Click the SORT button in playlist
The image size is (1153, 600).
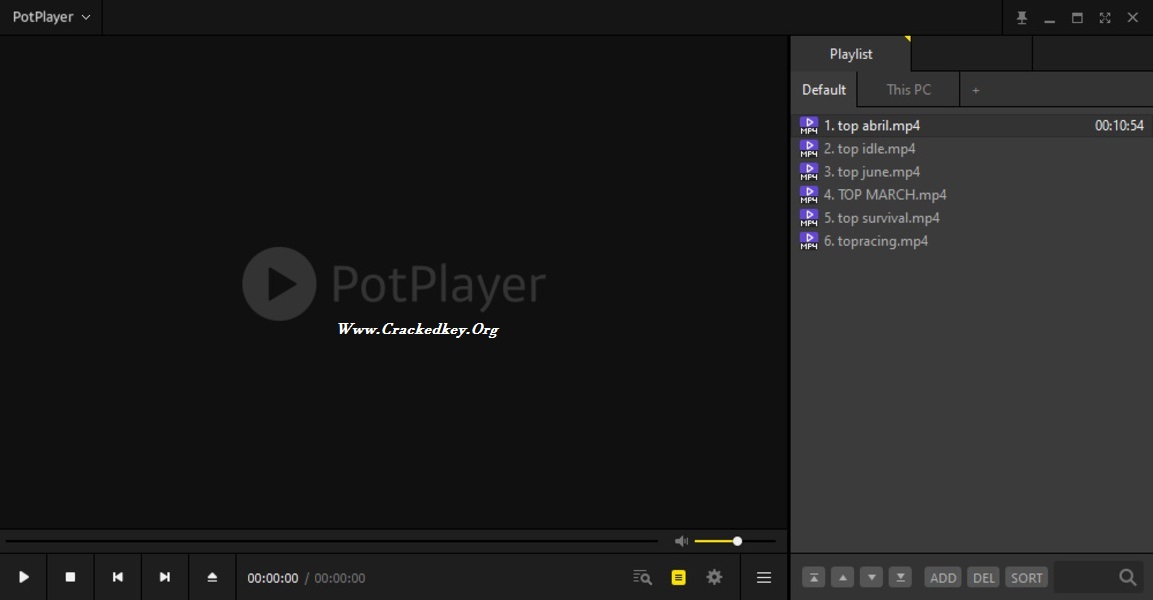pyautogui.click(x=1027, y=577)
